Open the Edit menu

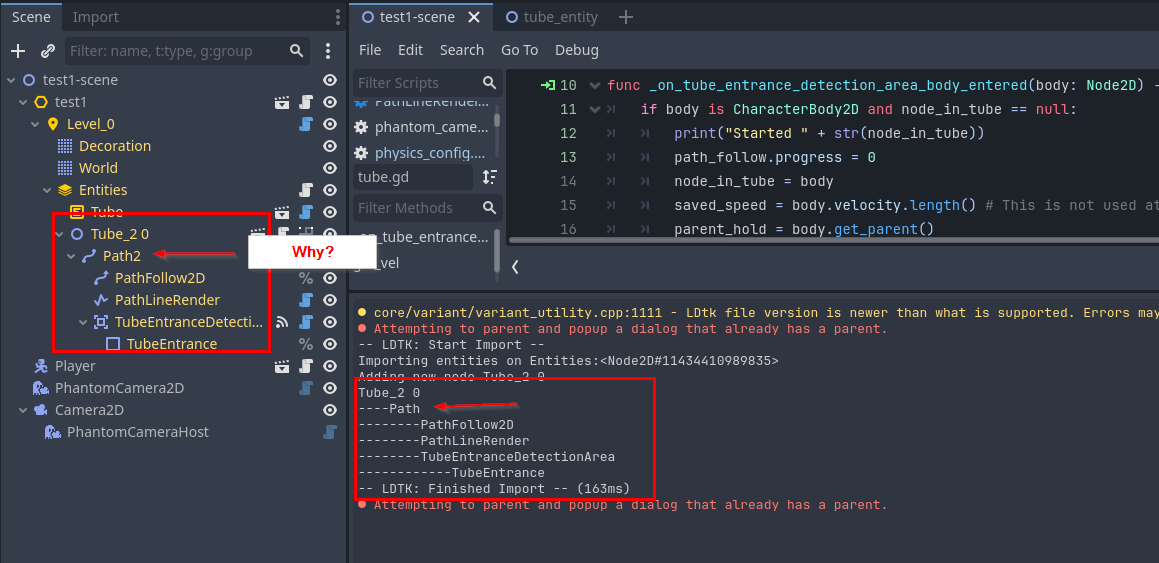click(x=410, y=50)
